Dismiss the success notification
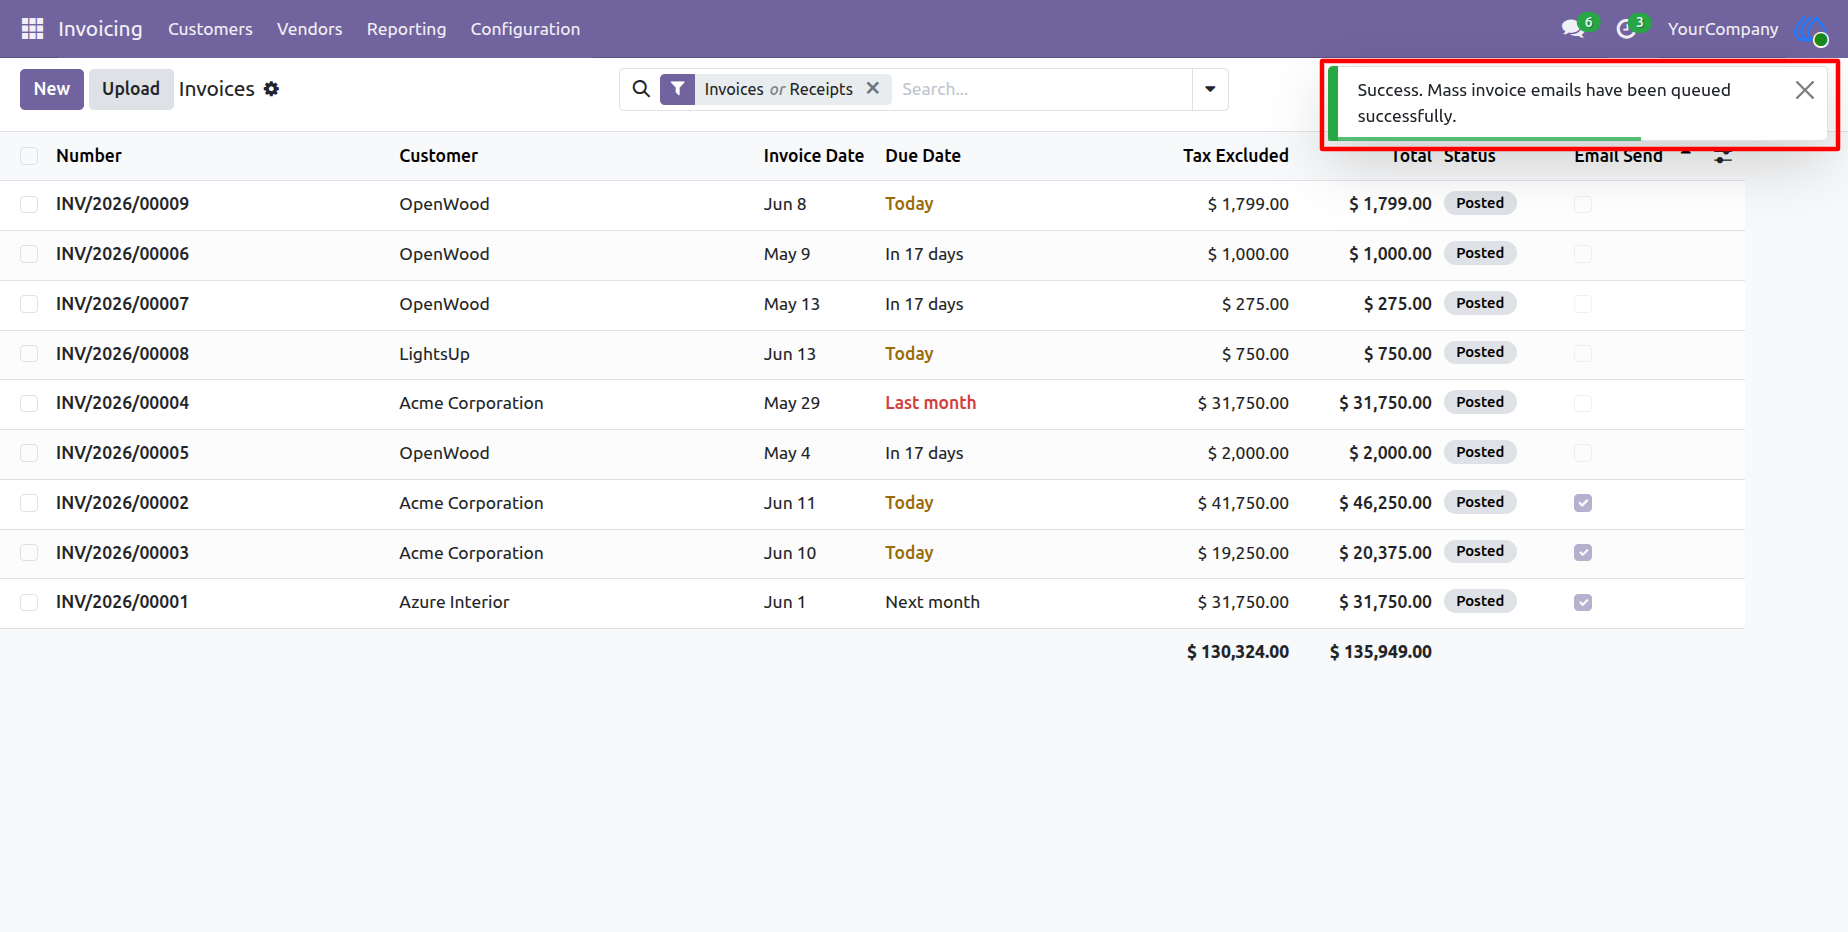Screen dimensions: 1848x932 click(x=1804, y=90)
